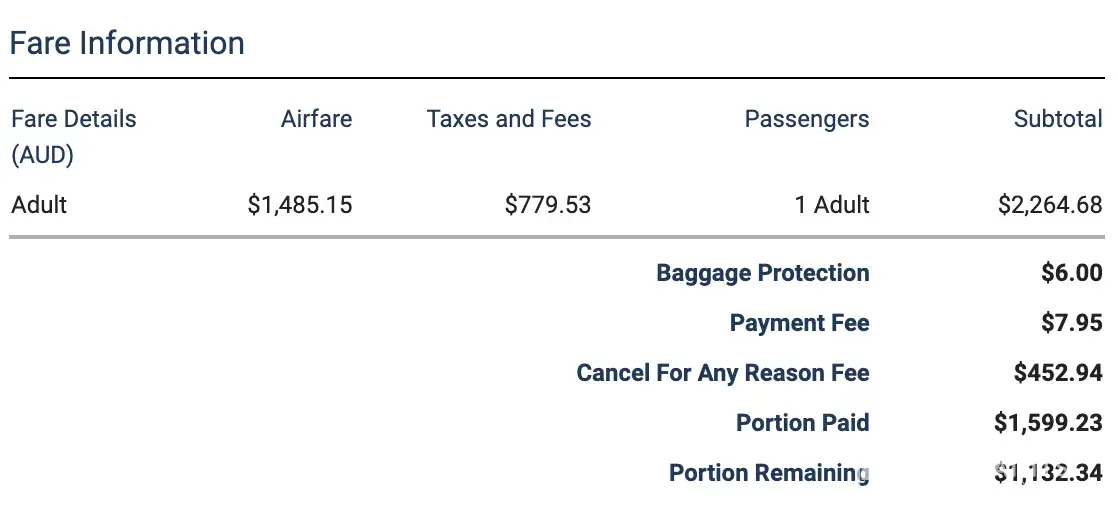
Task: Click the Cancel For Any Reason Fee label
Action: [722, 373]
